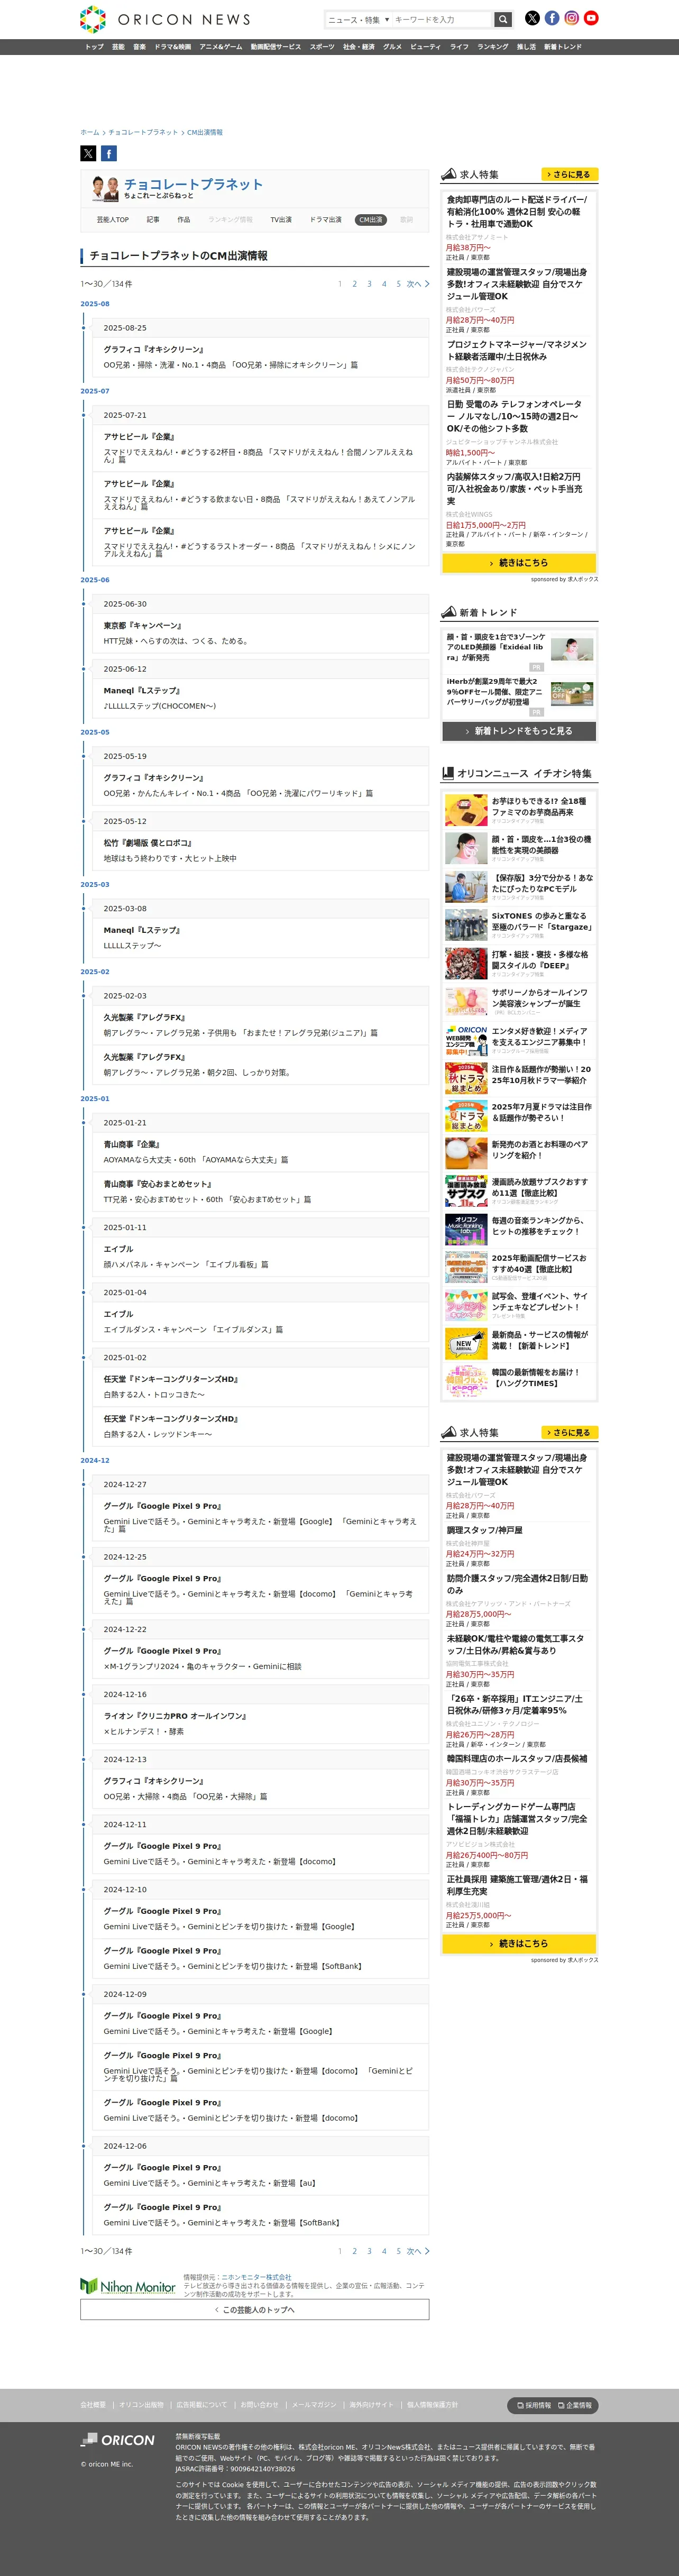679x2576 pixels.
Task: Open 漫画読み放題サブスク feature thumbnail
Action: (x=466, y=1191)
